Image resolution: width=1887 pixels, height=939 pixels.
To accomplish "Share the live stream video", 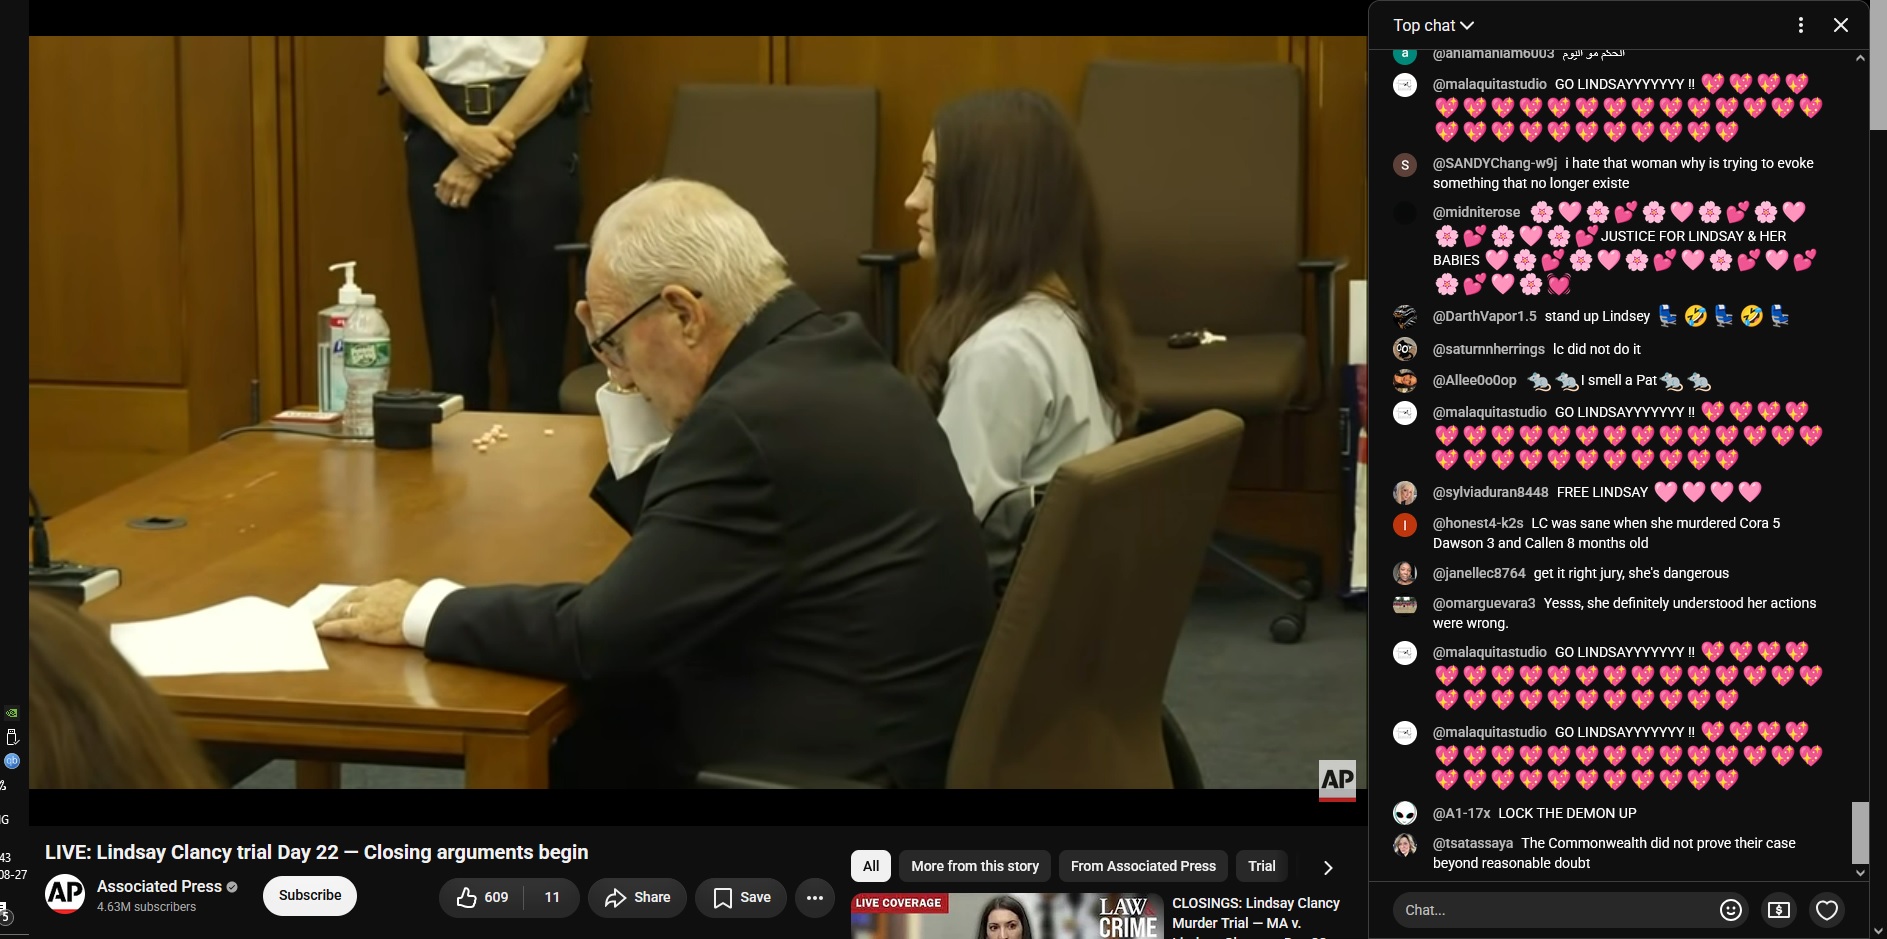I will 637,897.
